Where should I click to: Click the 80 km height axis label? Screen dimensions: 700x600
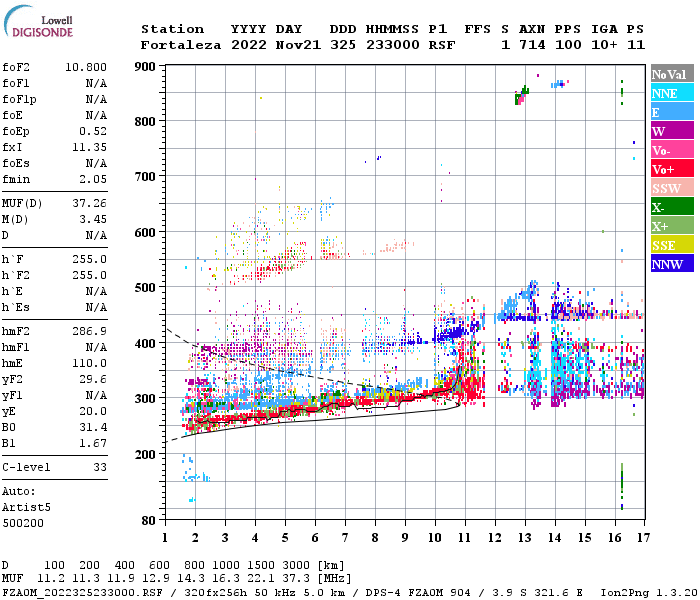[149, 521]
